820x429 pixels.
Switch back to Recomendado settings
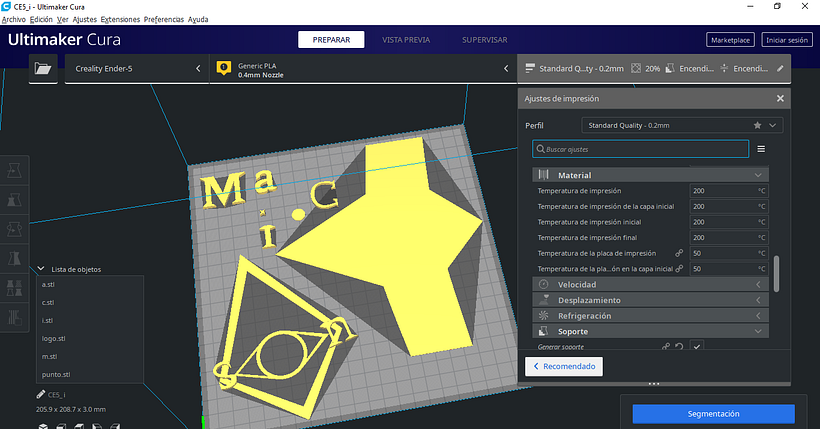(564, 366)
